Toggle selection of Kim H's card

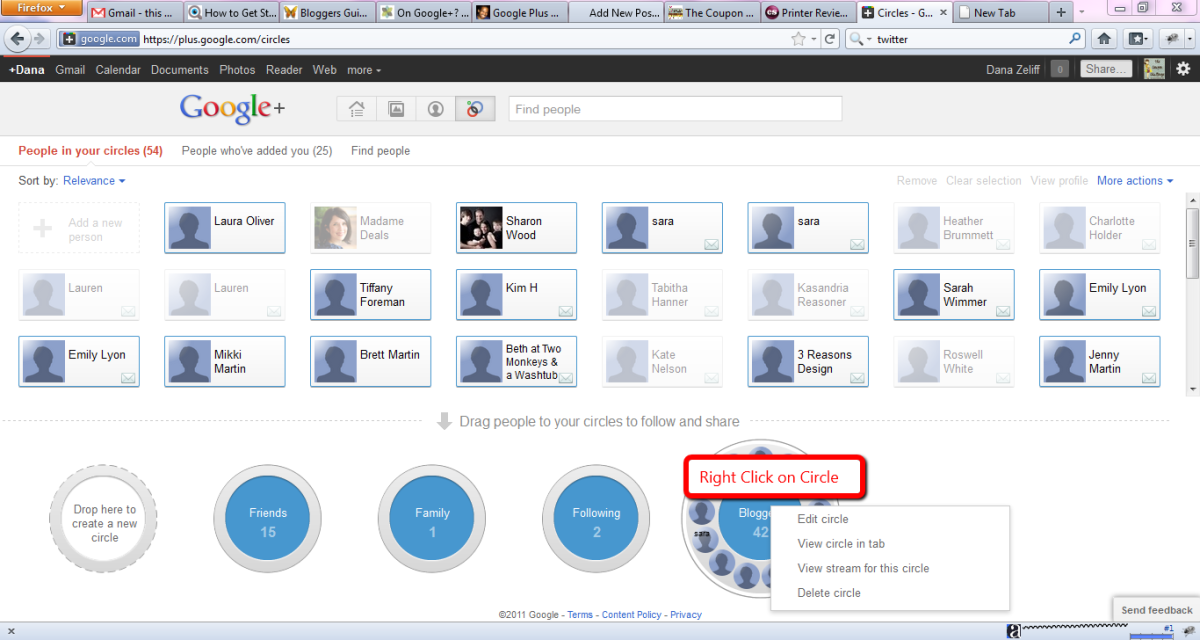[x=517, y=295]
